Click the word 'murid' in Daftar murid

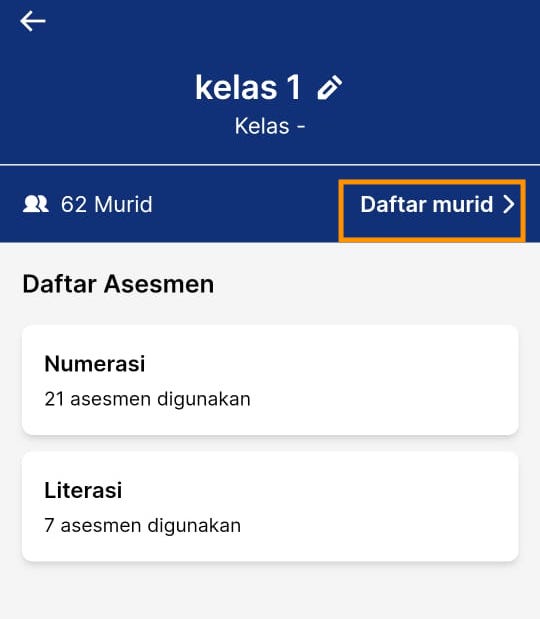(463, 204)
